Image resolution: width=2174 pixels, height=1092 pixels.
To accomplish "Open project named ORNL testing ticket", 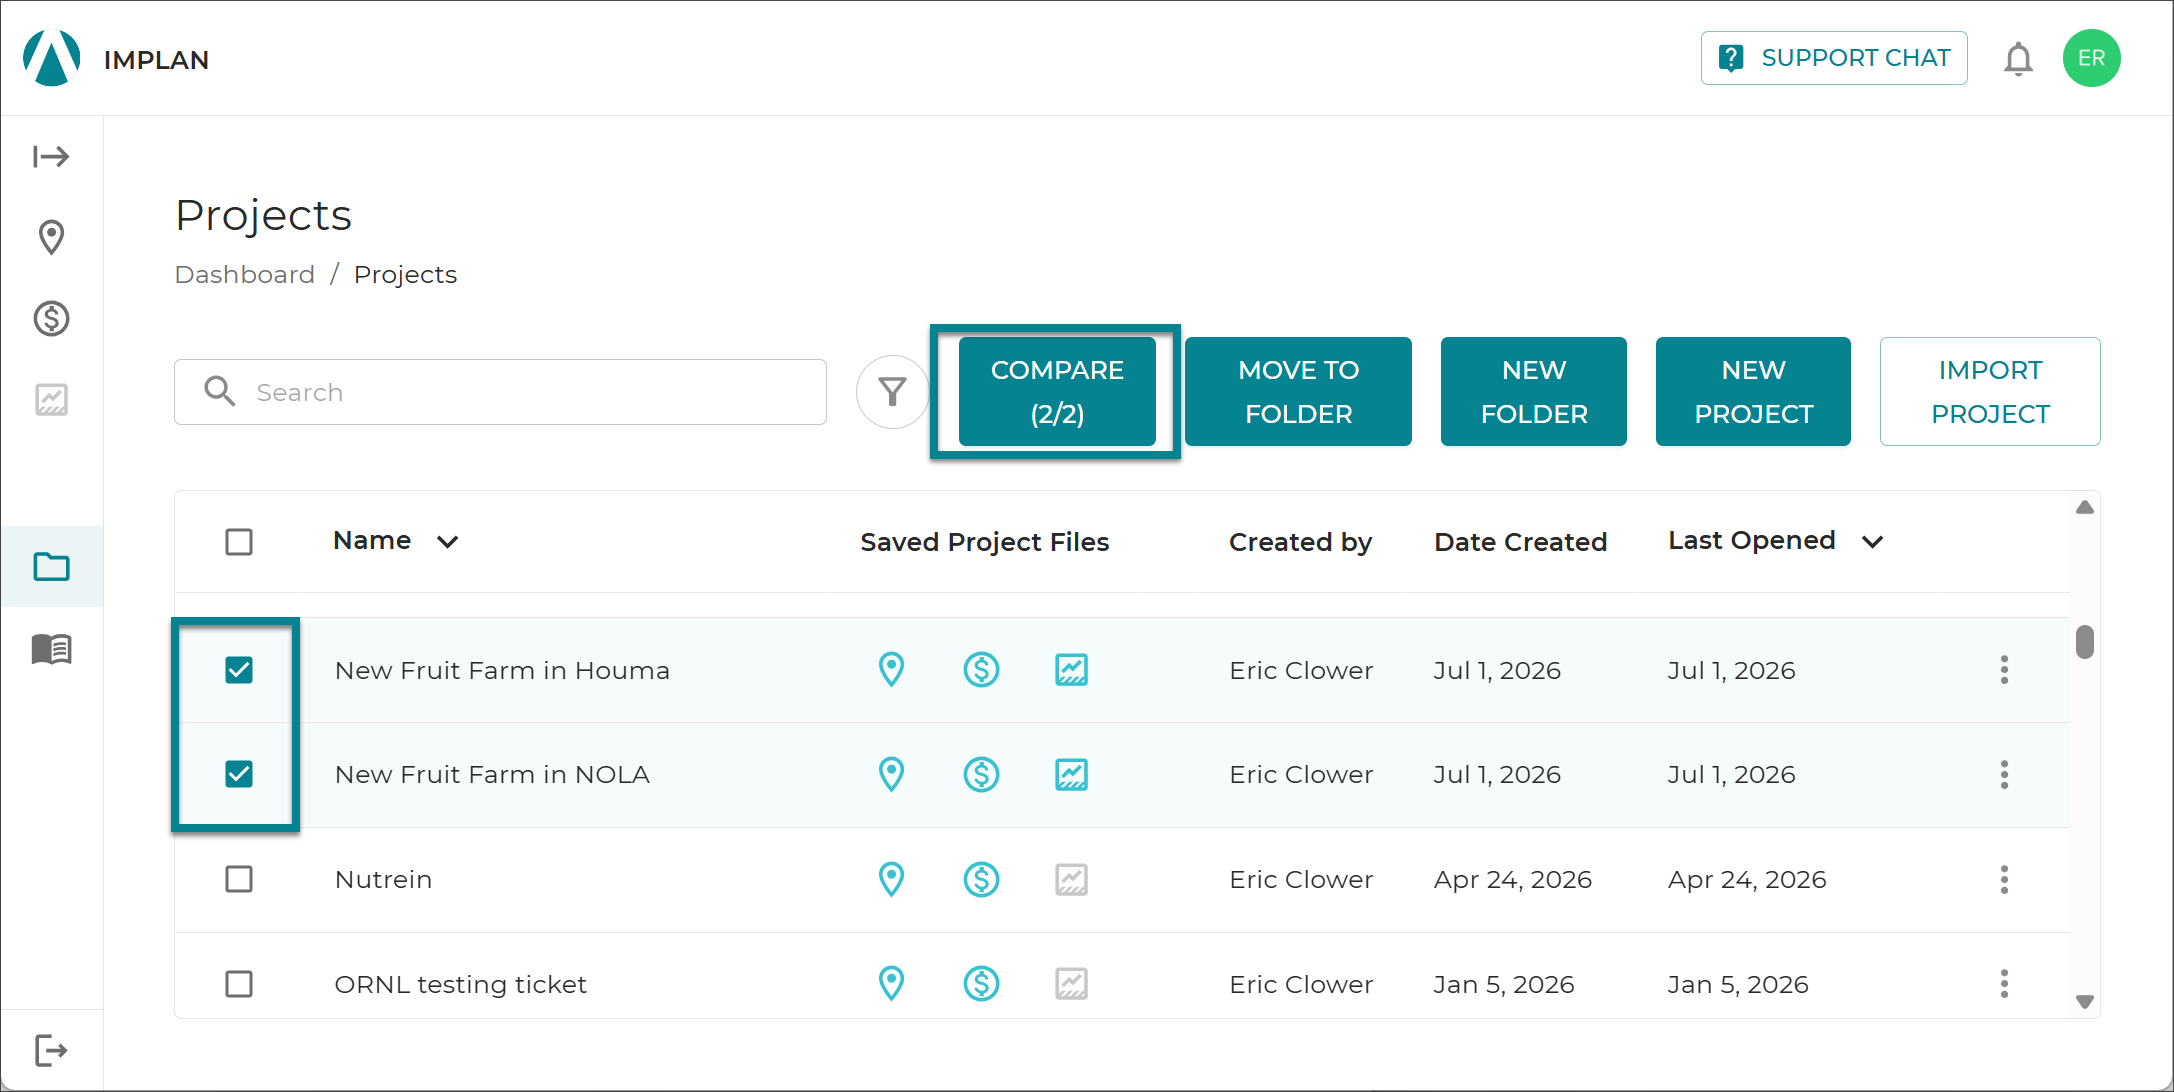I will (460, 984).
